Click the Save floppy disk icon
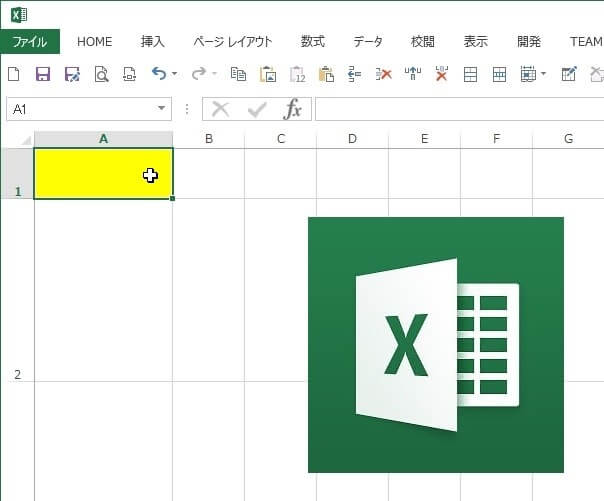The width and height of the screenshot is (604, 501). pyautogui.click(x=43, y=74)
